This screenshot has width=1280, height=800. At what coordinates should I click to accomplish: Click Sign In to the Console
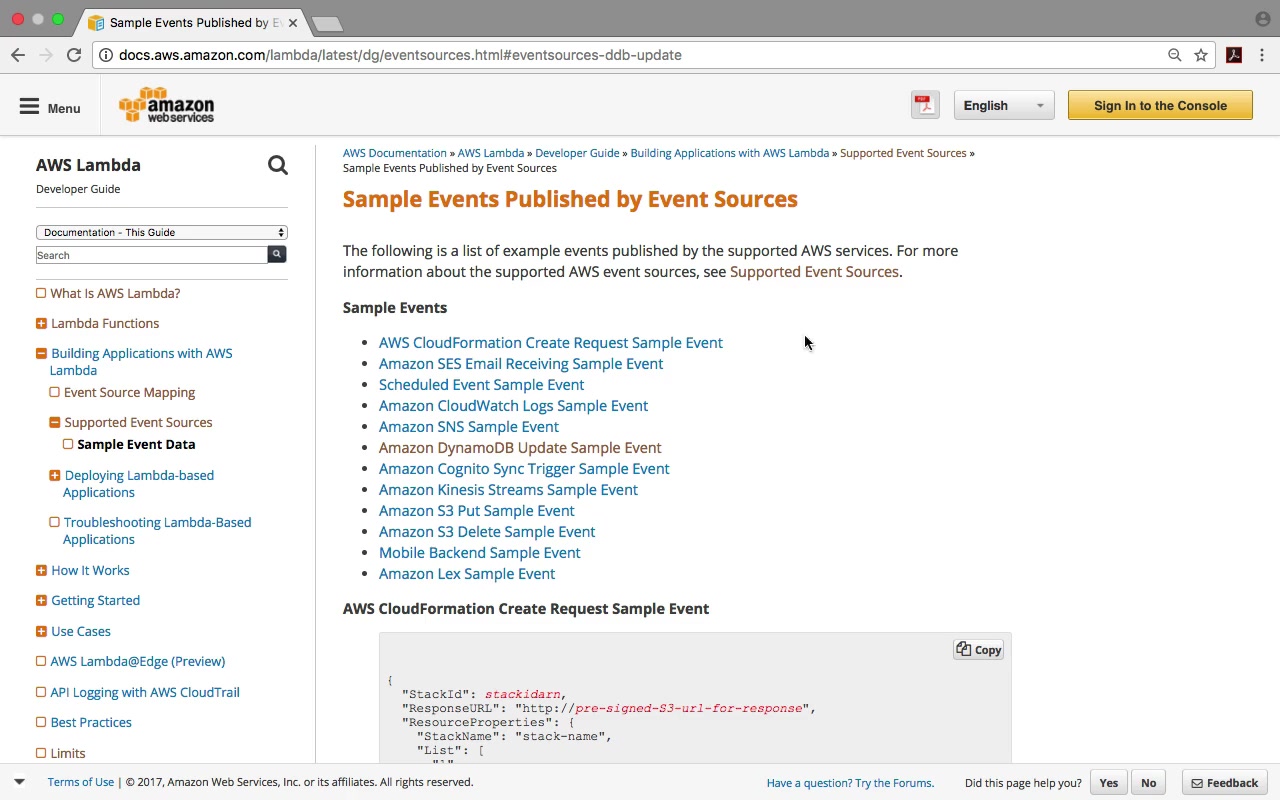[1160, 105]
